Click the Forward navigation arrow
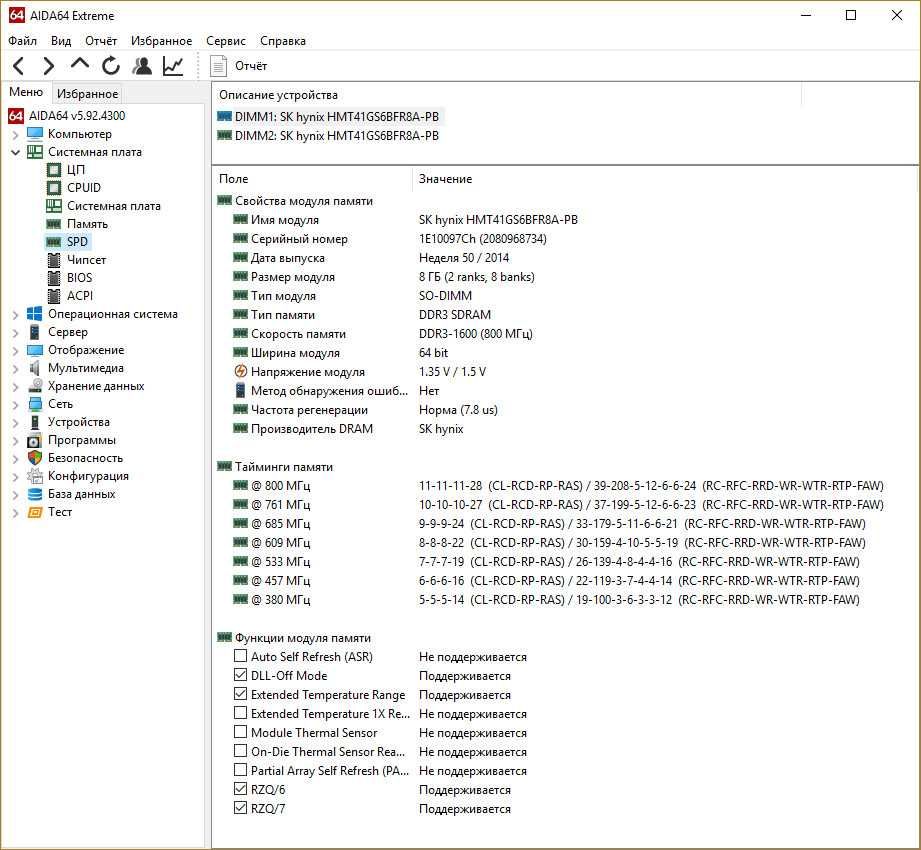 [49, 65]
